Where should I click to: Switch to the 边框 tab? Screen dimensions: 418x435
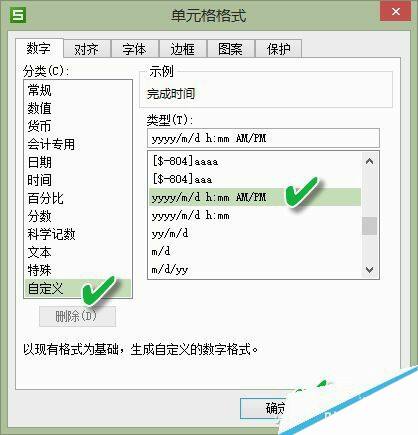182,49
